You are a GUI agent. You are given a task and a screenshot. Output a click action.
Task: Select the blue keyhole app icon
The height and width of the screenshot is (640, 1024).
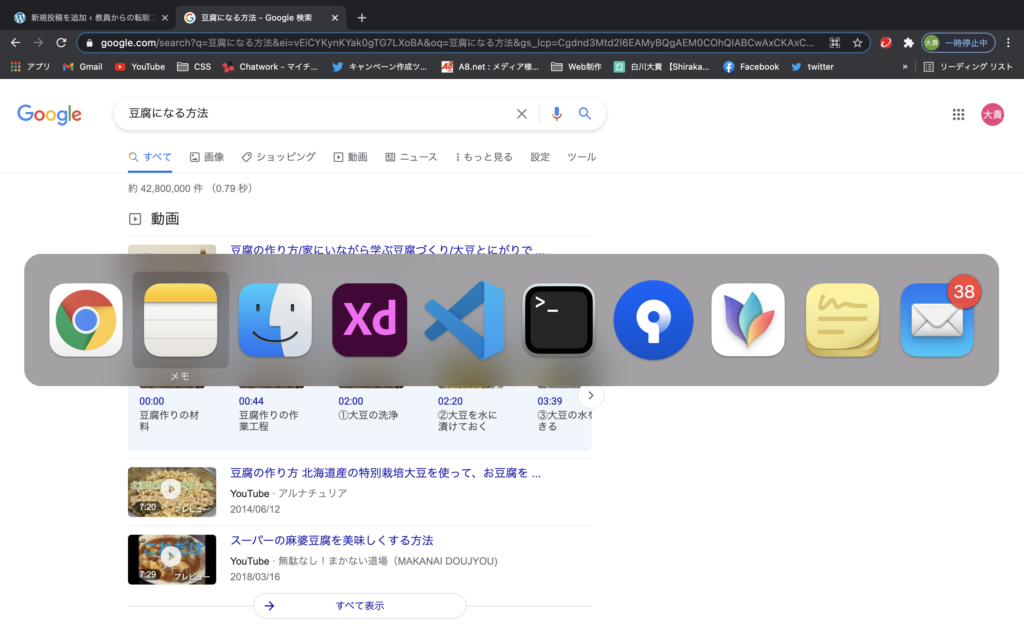coord(653,320)
